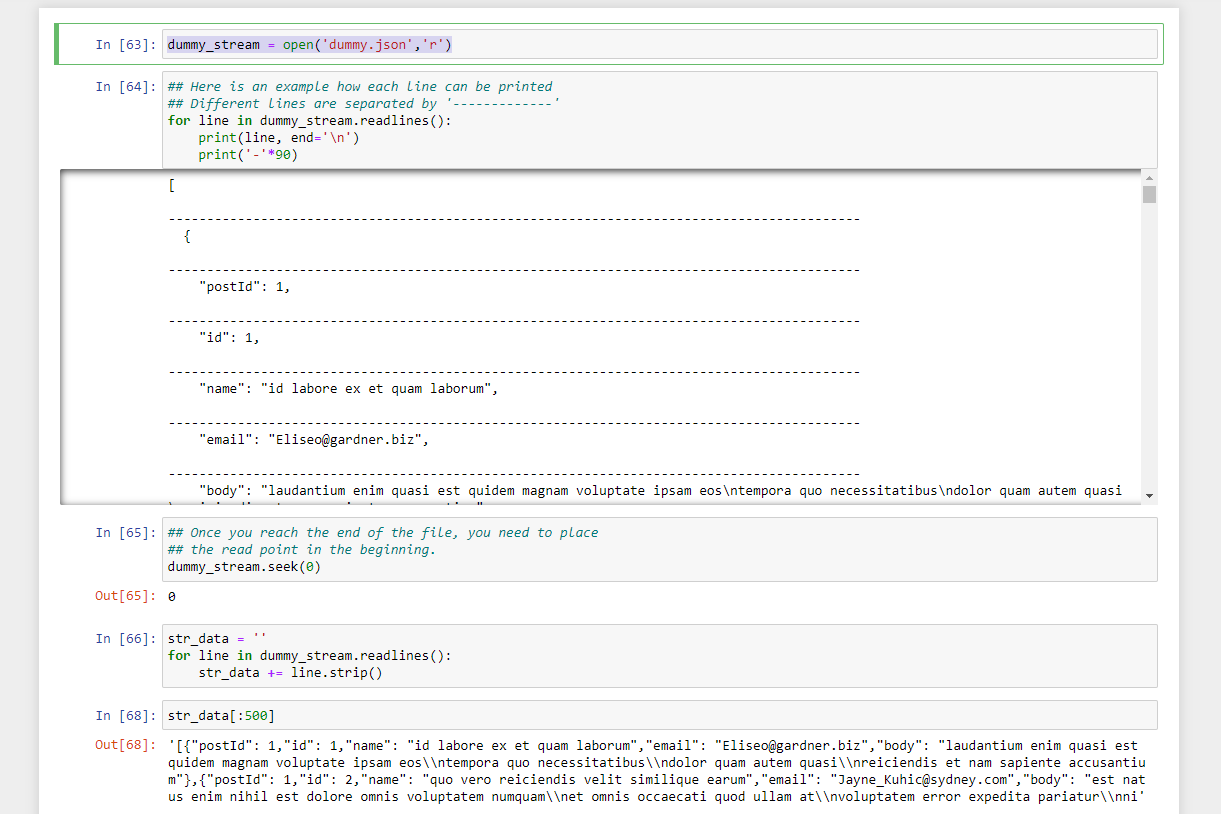Click the comment 'Different lines are separated by'
The width and height of the screenshot is (1221, 814).
tap(364, 103)
